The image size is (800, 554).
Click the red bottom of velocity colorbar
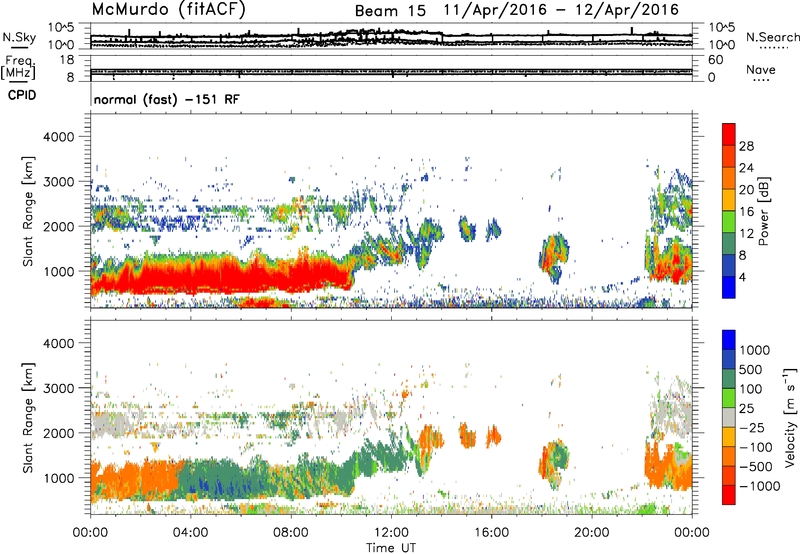click(x=729, y=495)
